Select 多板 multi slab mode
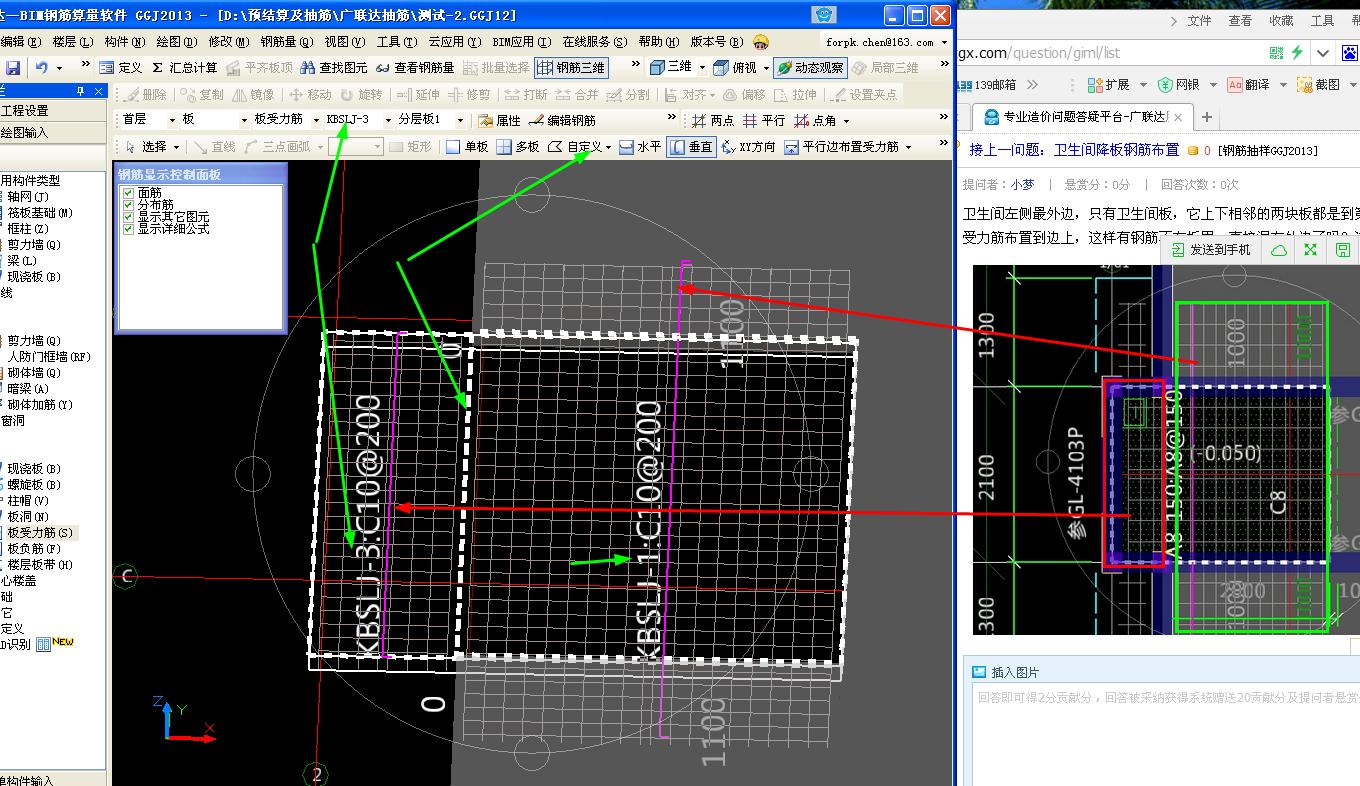Screen dimensions: 1360x786 (518, 147)
